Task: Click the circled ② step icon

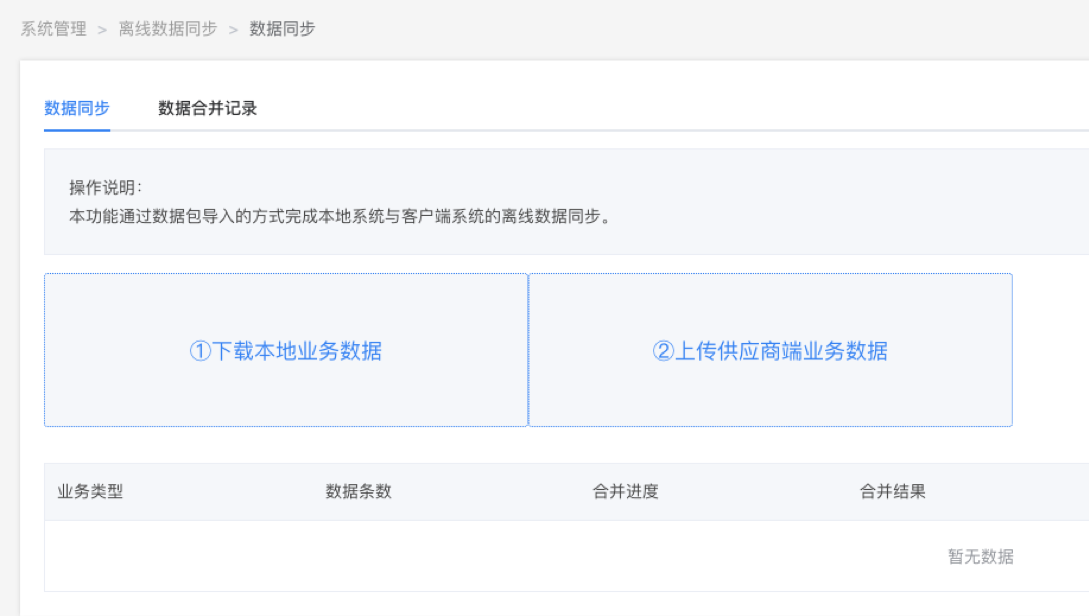Action: tap(663, 351)
